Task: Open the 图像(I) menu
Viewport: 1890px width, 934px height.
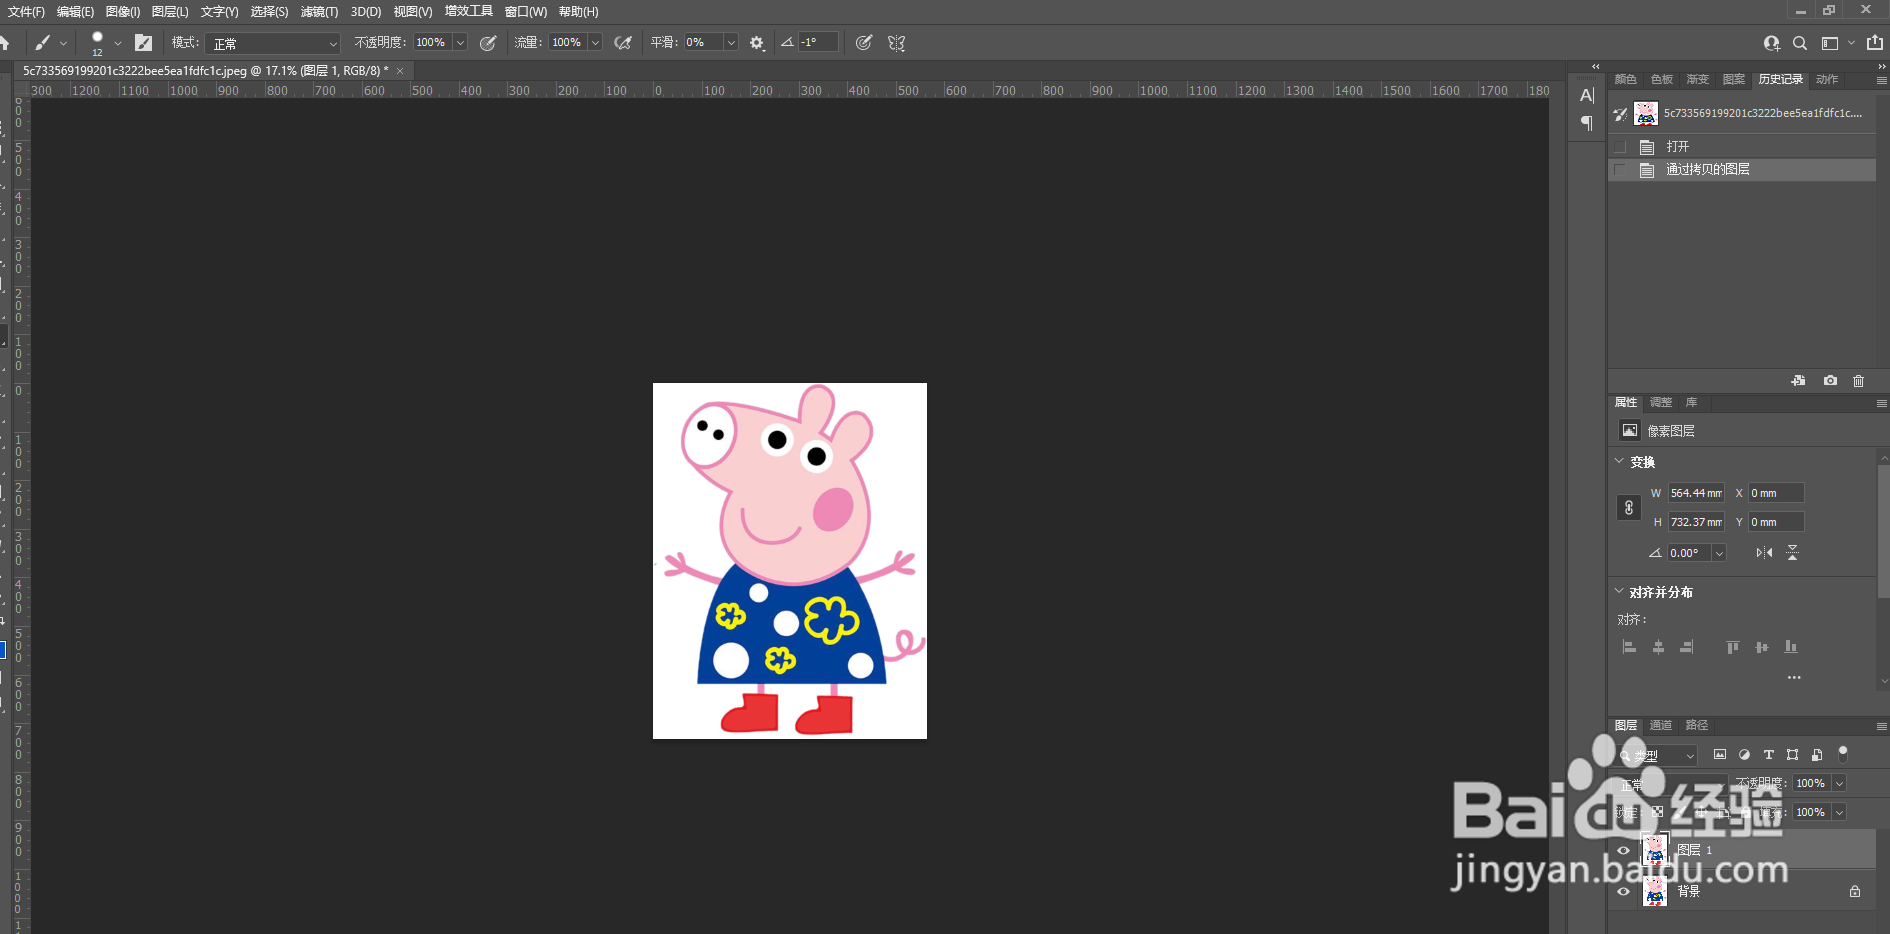Action: [x=123, y=12]
